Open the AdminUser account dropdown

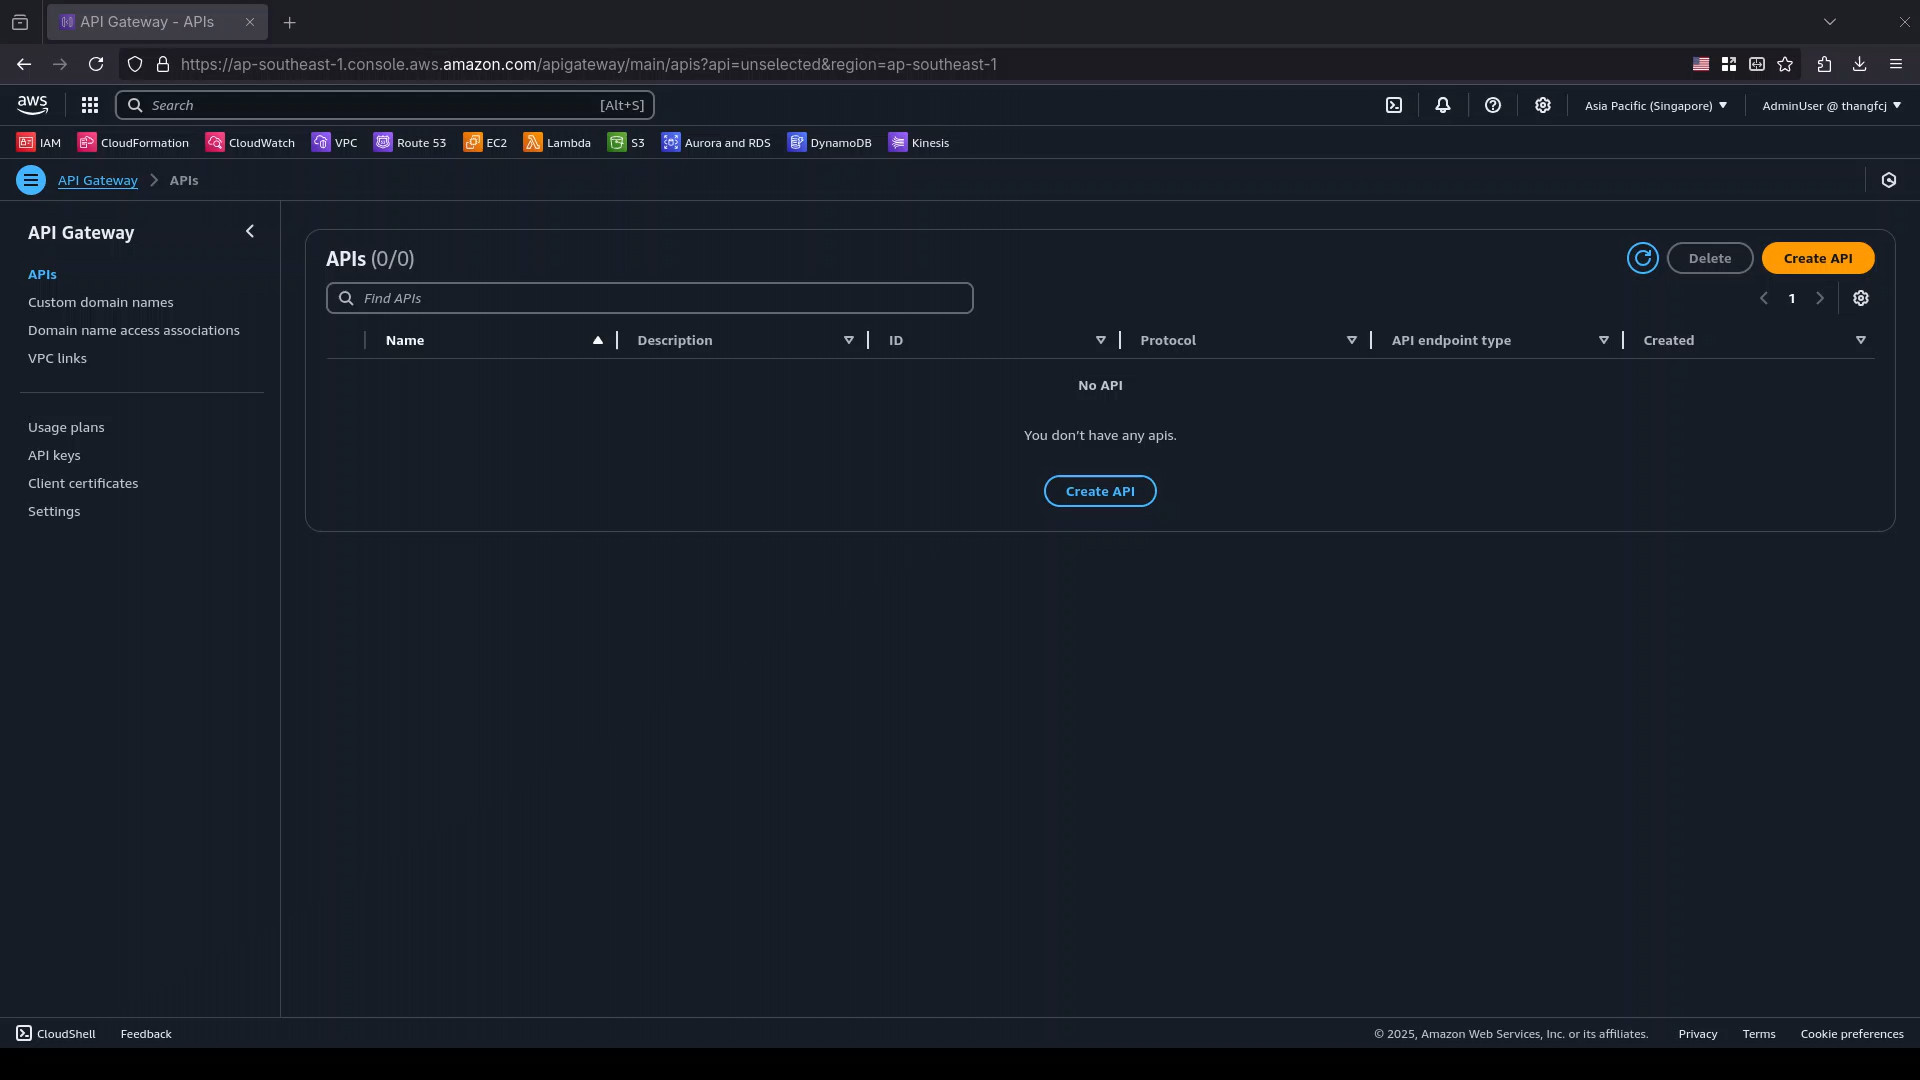(x=1832, y=105)
